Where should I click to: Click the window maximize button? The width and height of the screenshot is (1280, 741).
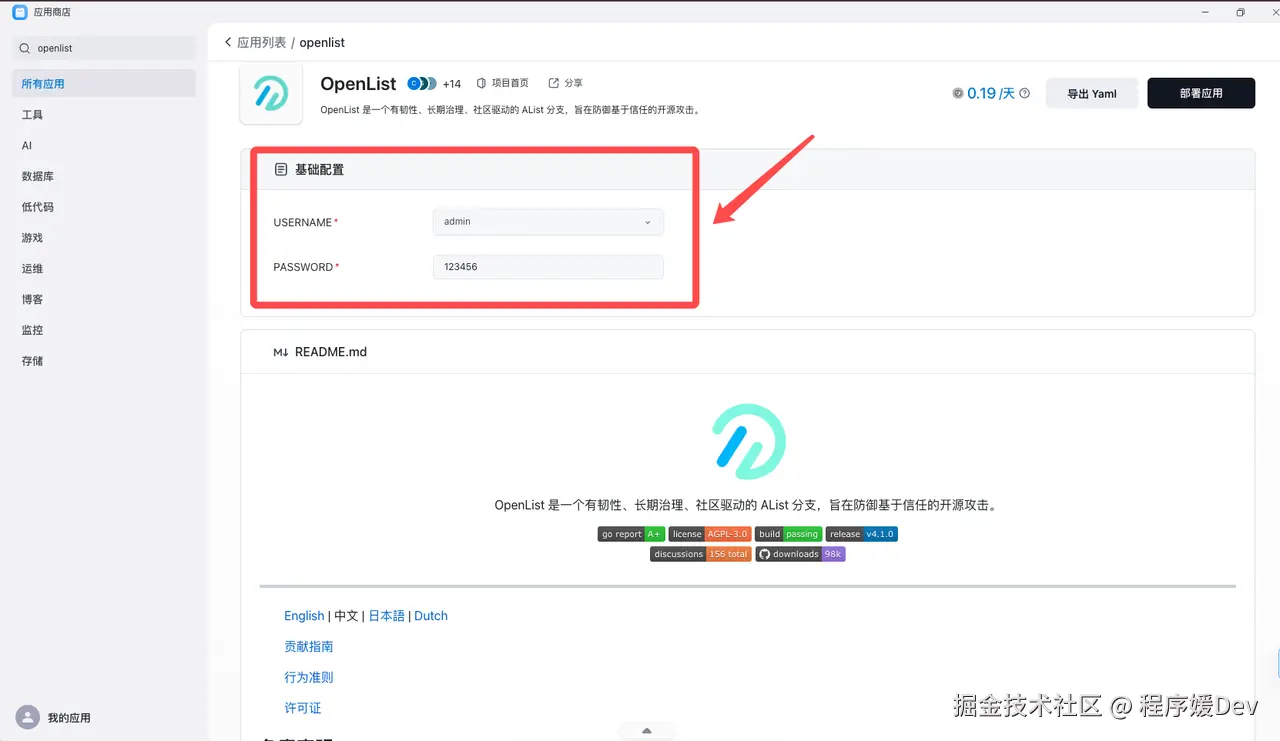coord(1240,12)
